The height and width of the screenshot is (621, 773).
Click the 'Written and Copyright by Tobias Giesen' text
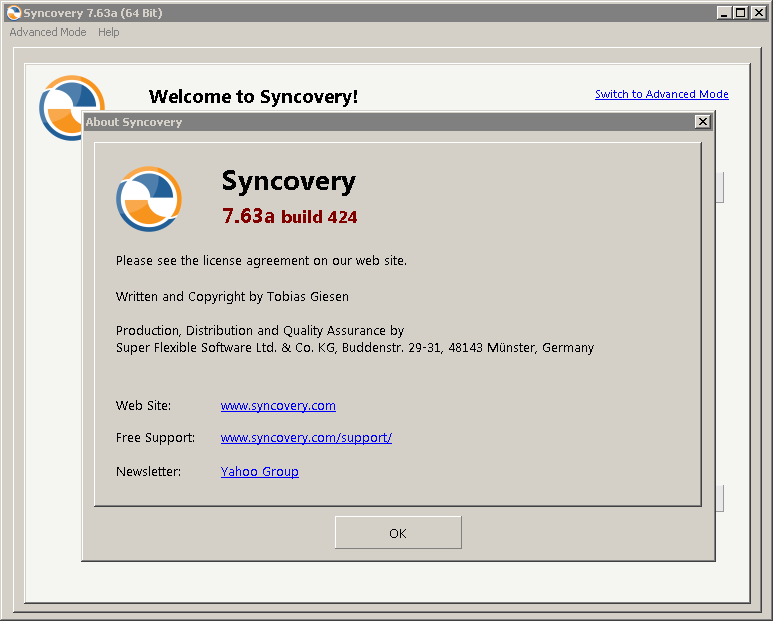[x=232, y=297]
